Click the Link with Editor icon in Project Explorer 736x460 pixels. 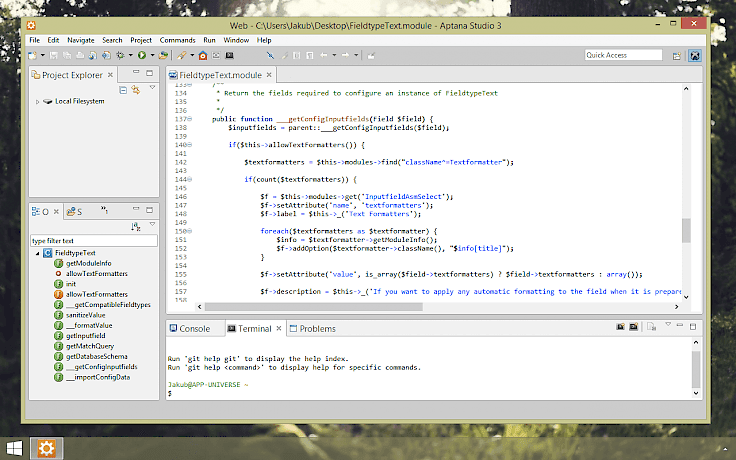pos(134,90)
